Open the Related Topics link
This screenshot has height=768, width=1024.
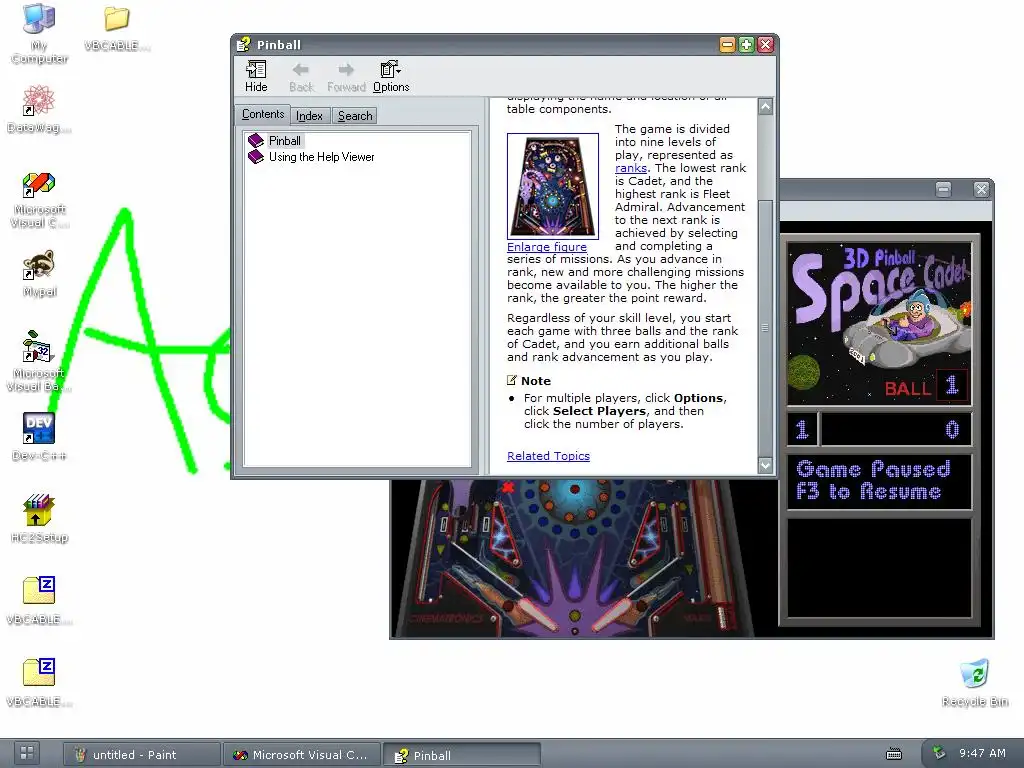coord(548,456)
